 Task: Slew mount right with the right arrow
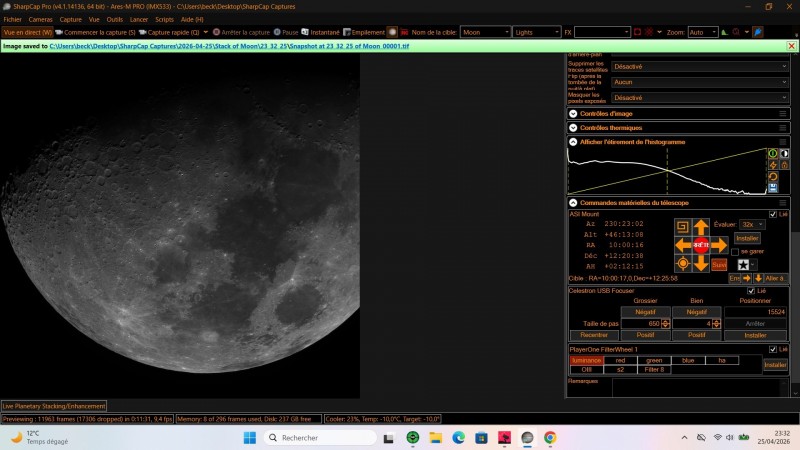click(719, 245)
